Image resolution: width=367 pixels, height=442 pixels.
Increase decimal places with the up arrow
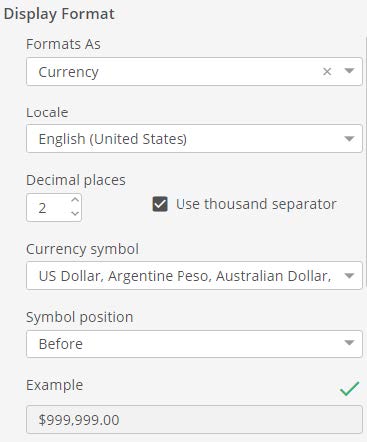point(75,200)
